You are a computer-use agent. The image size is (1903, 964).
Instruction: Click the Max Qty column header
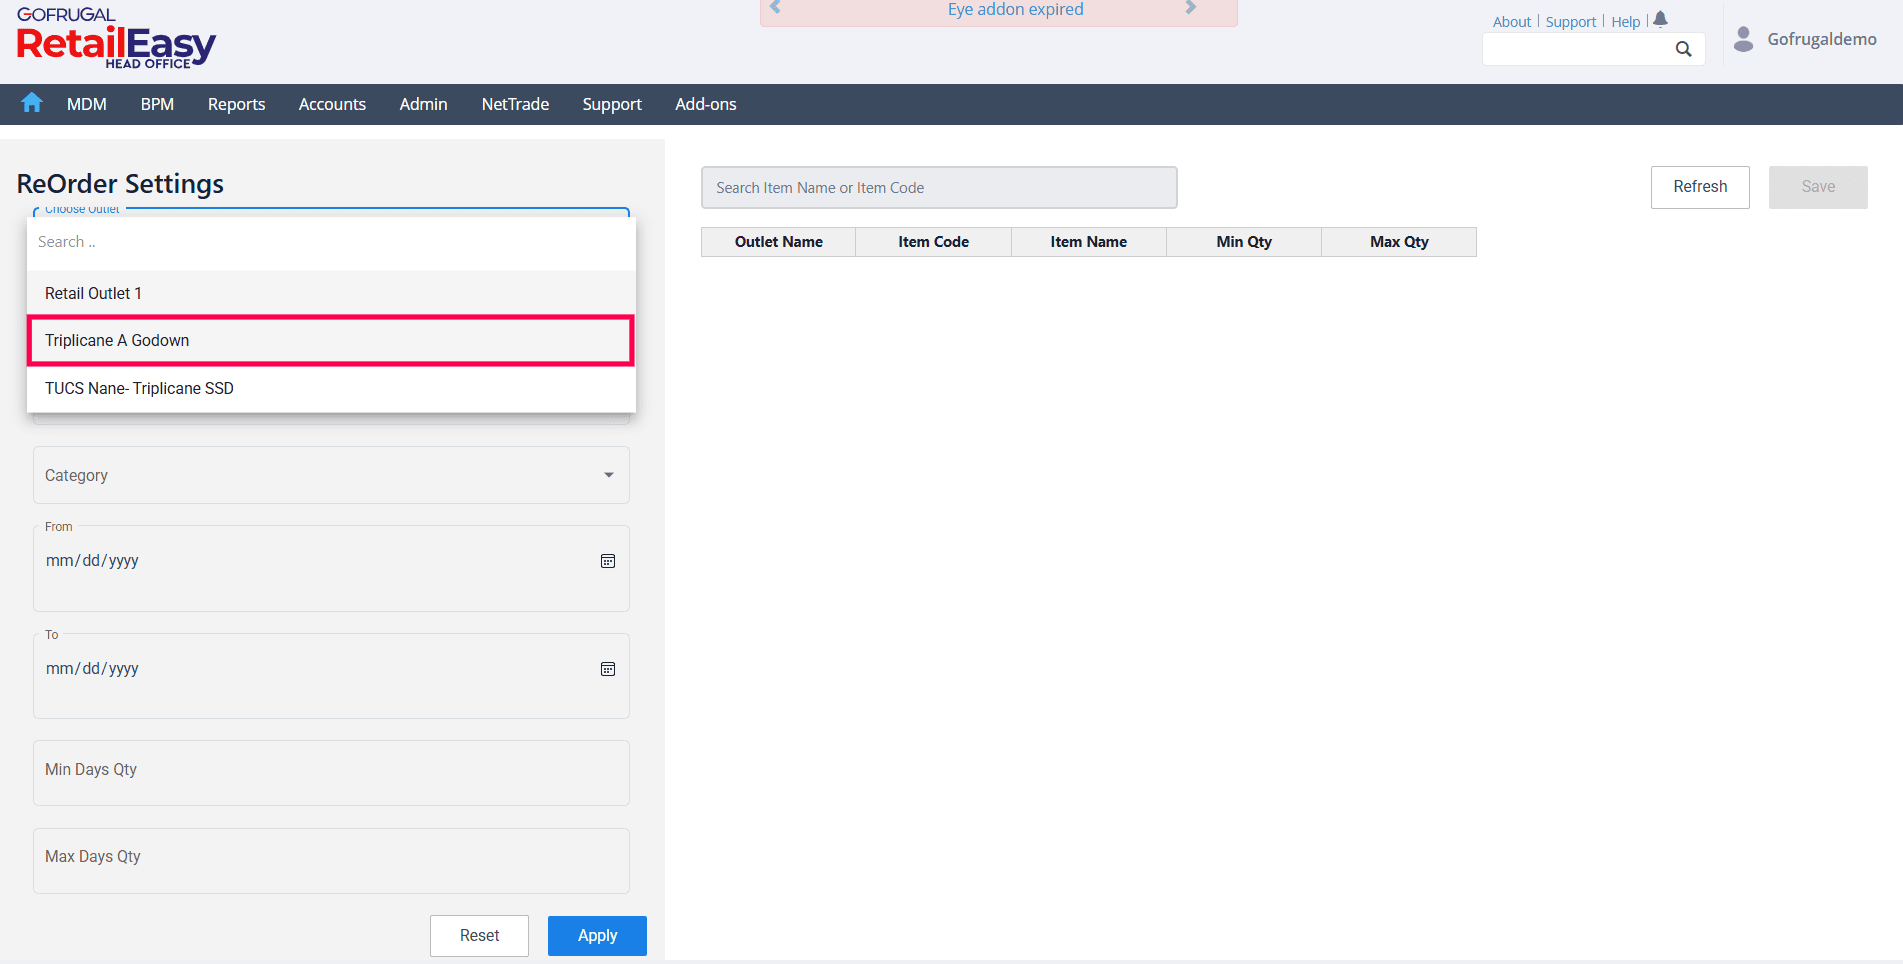click(x=1399, y=242)
